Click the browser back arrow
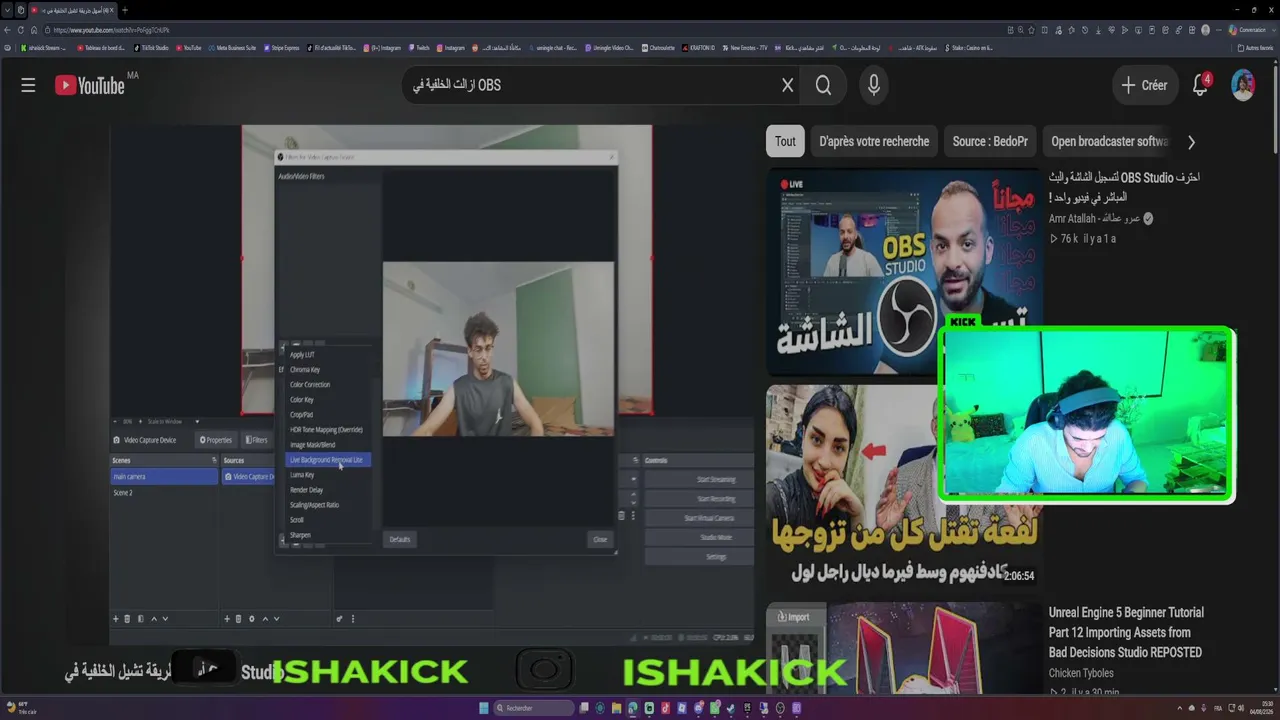The width and height of the screenshot is (1280, 720). point(9,30)
